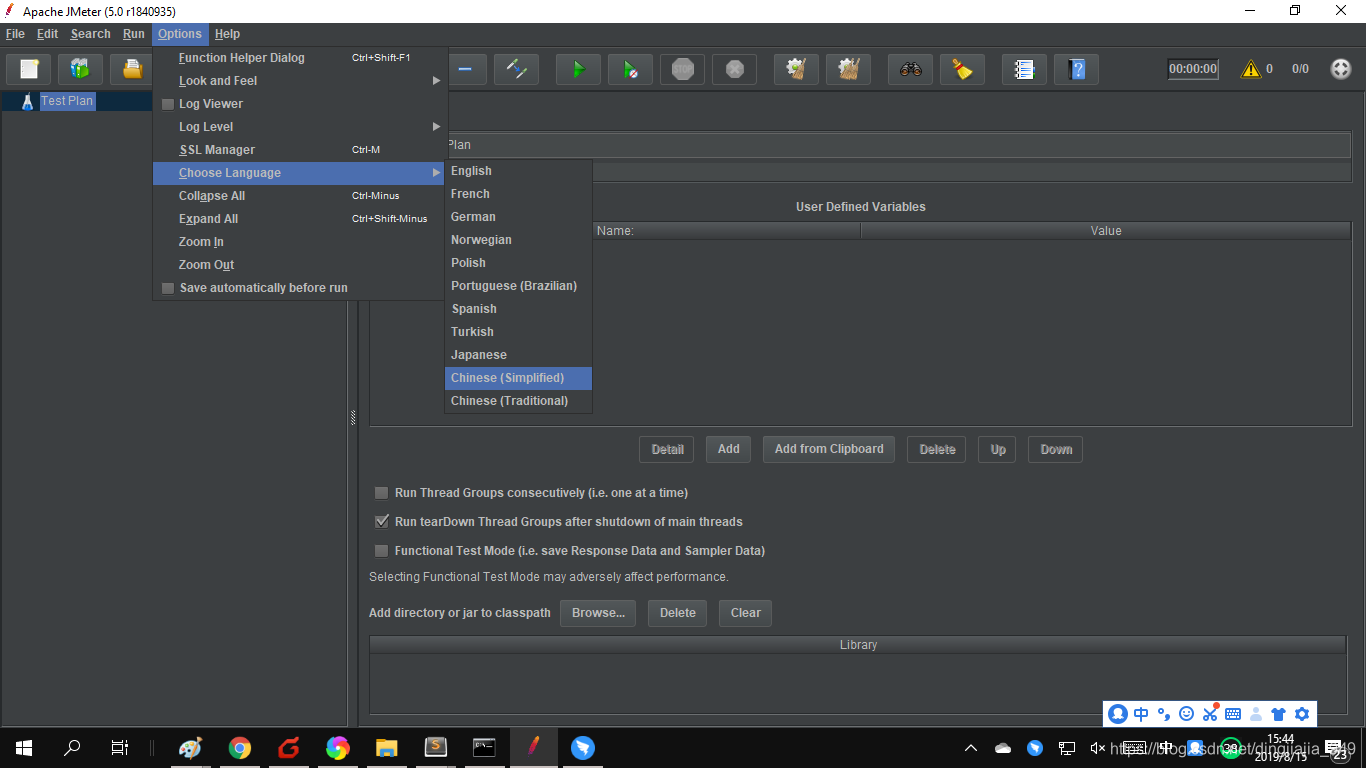Open the Help menu

[x=228, y=34]
